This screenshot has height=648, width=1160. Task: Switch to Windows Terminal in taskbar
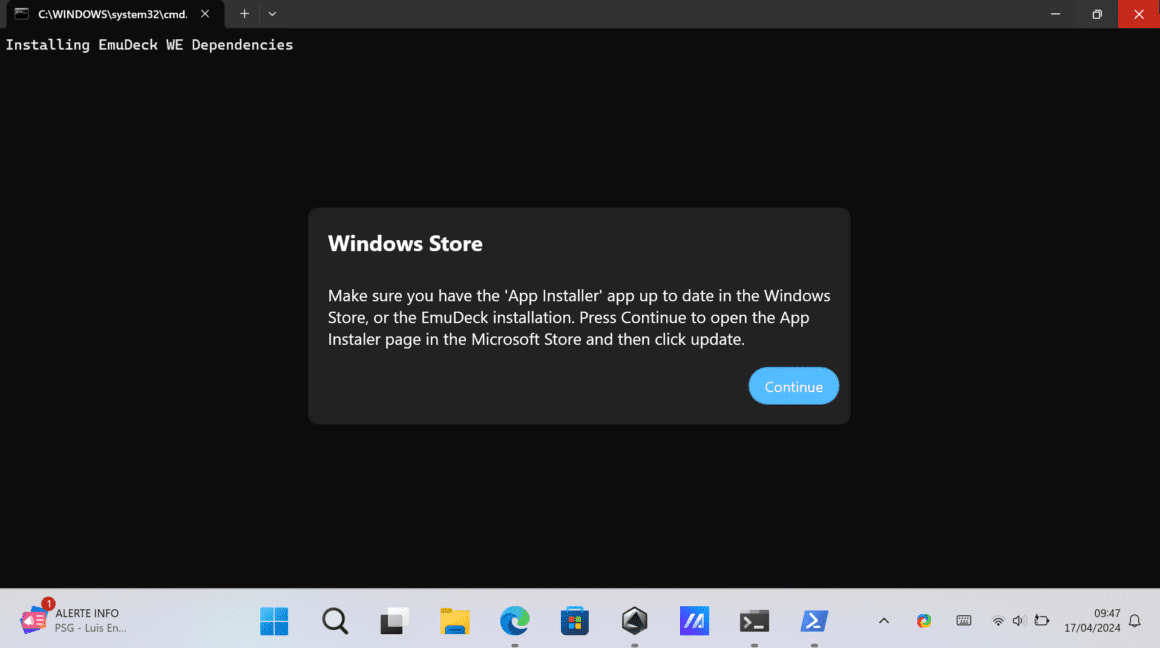(754, 621)
